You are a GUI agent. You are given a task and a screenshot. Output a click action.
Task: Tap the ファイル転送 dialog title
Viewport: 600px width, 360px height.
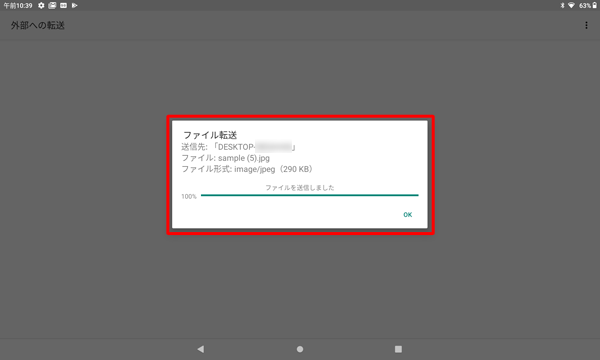(210, 135)
